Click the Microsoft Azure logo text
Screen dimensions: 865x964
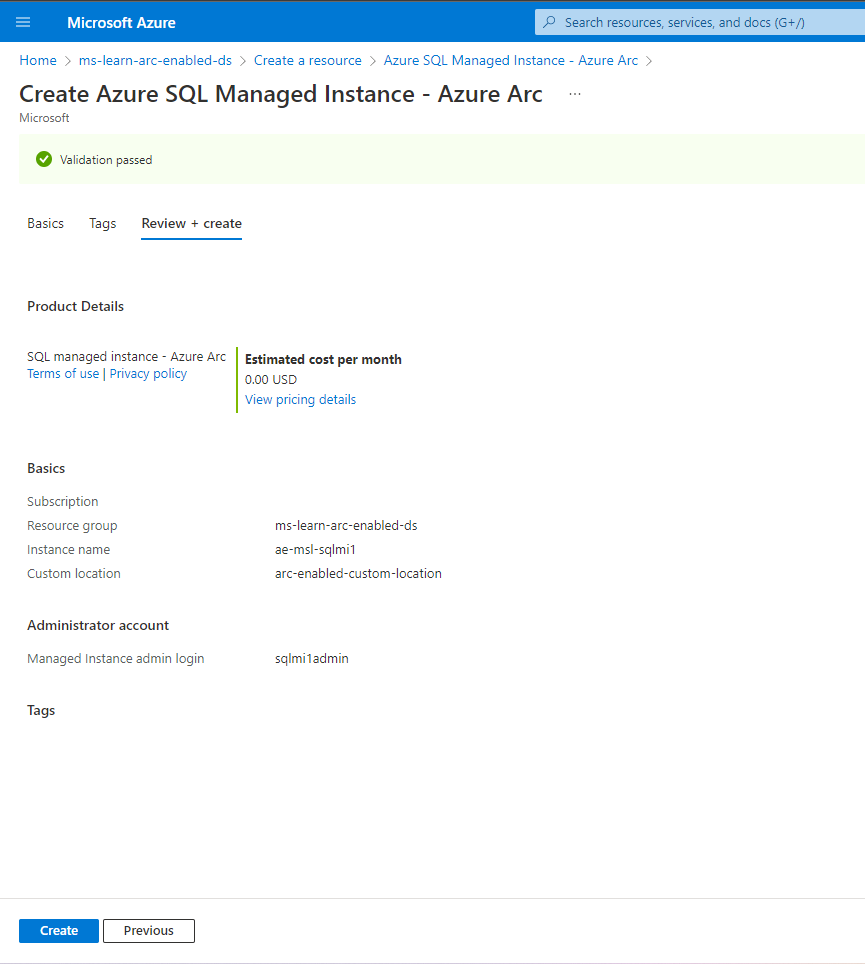(x=121, y=23)
